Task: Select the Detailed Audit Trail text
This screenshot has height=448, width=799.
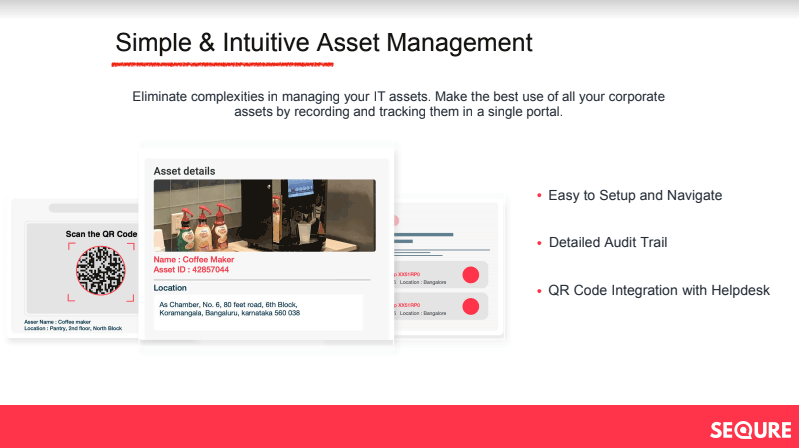Action: pos(608,243)
